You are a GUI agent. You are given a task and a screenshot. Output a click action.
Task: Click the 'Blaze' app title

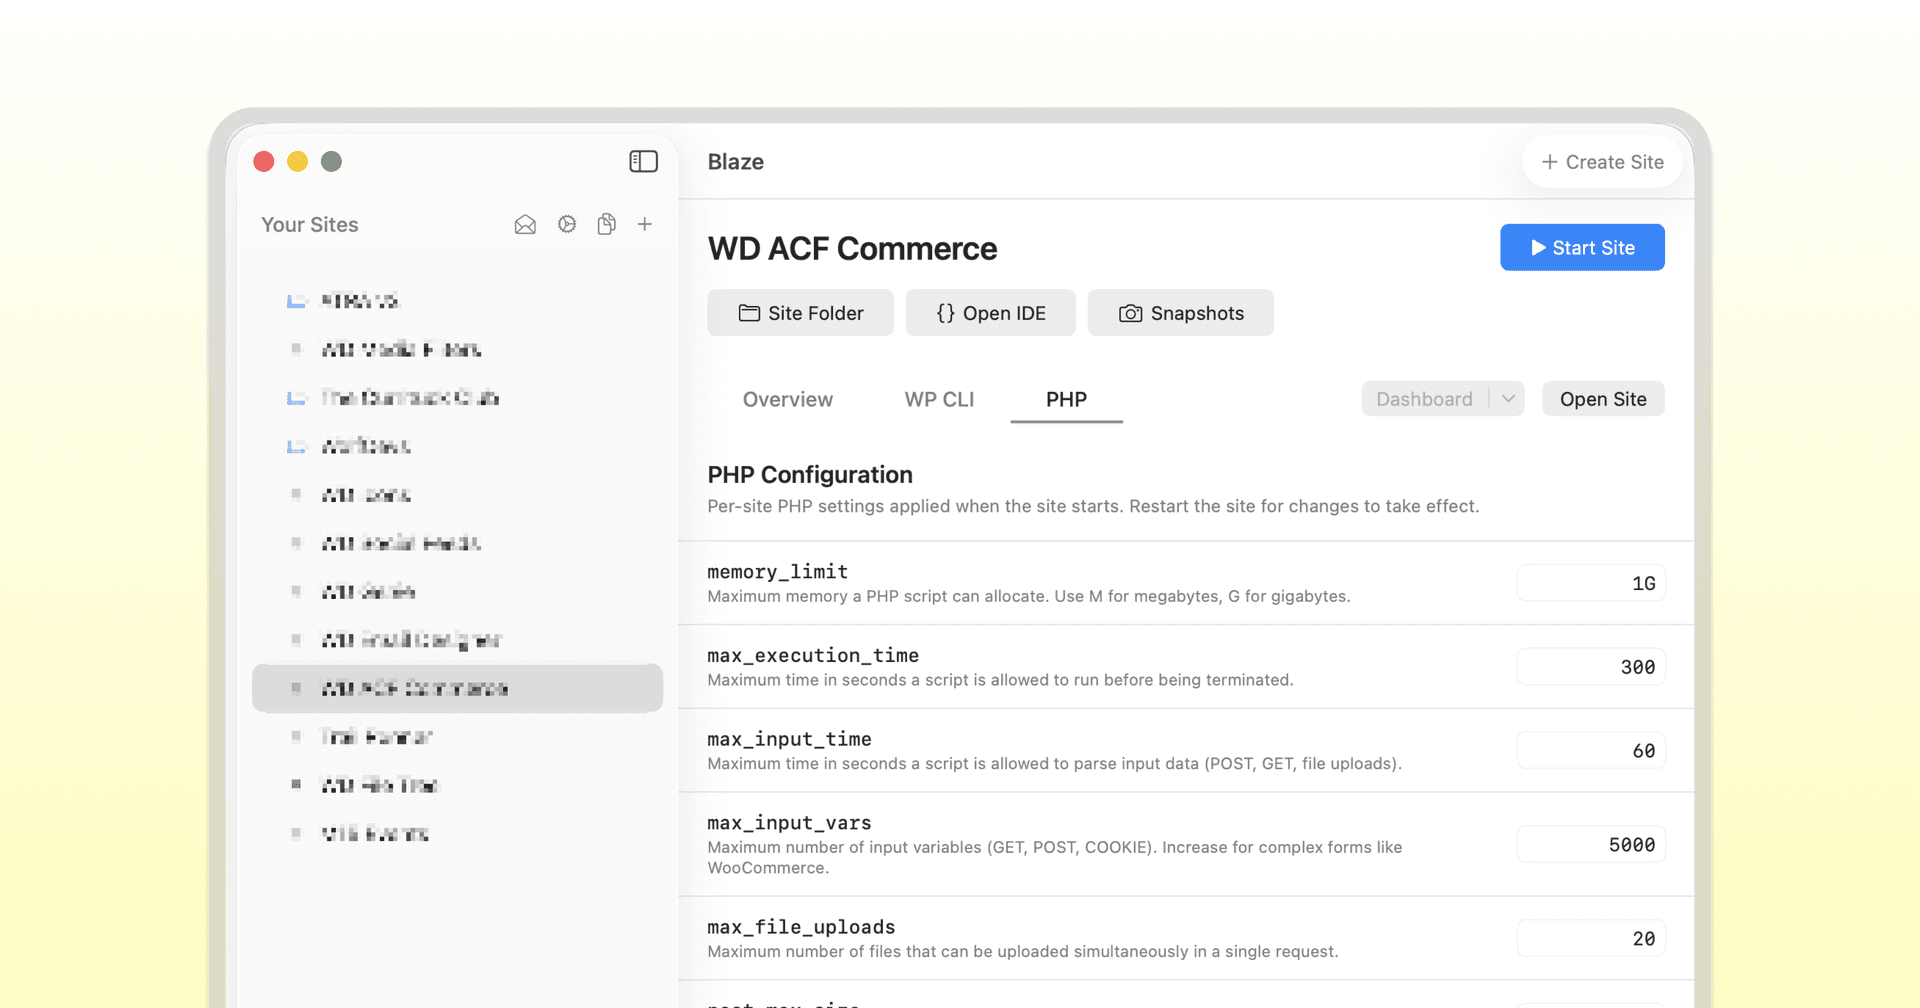[736, 162]
